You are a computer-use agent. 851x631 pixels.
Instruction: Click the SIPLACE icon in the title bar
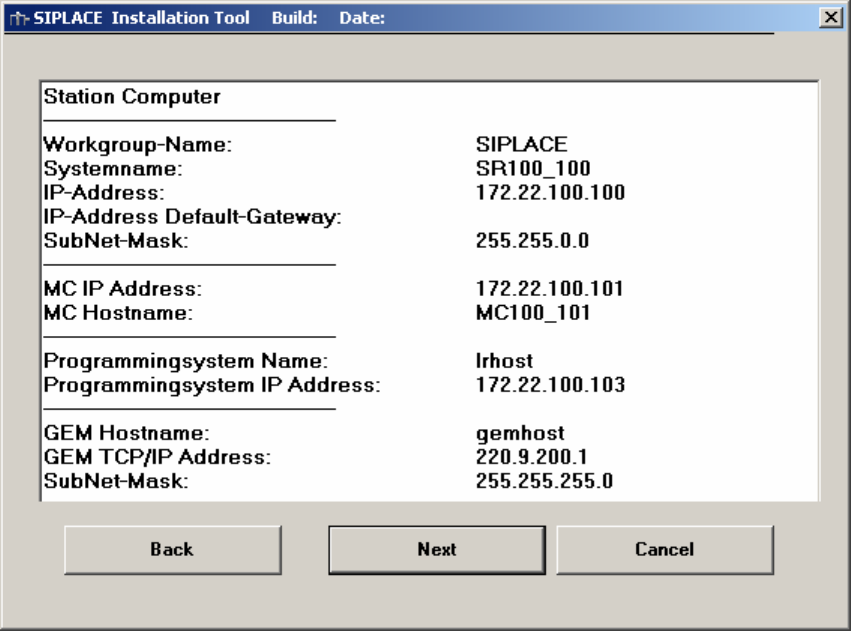[x=18, y=17]
